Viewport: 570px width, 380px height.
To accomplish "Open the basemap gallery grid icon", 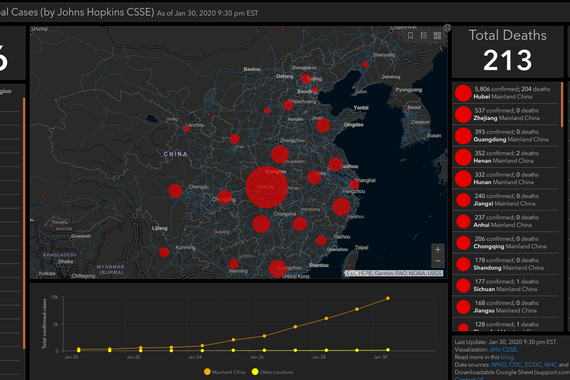I will pos(437,35).
